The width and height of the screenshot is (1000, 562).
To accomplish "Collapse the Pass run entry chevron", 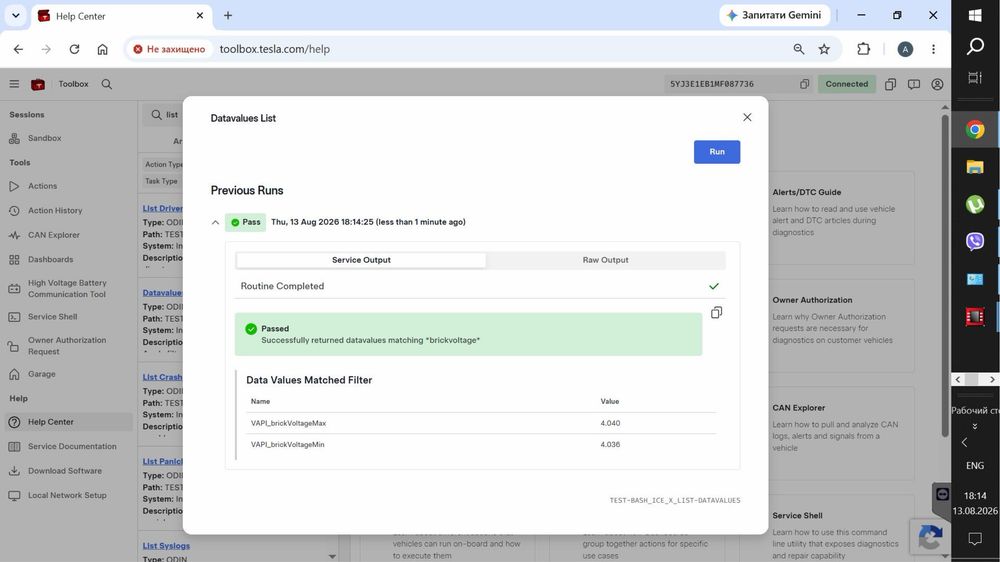I will click(215, 223).
